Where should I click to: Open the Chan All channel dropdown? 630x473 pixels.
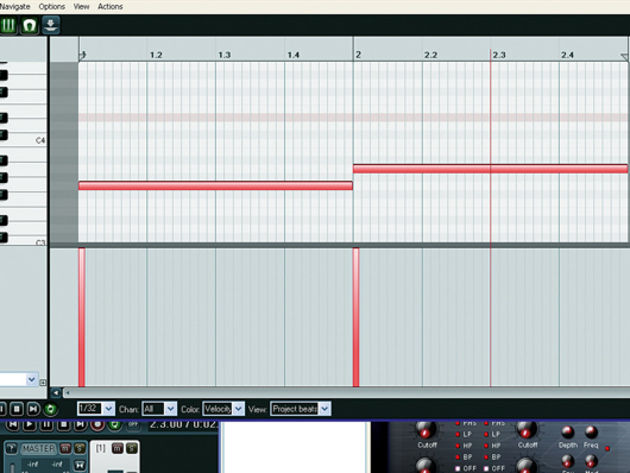[159, 409]
